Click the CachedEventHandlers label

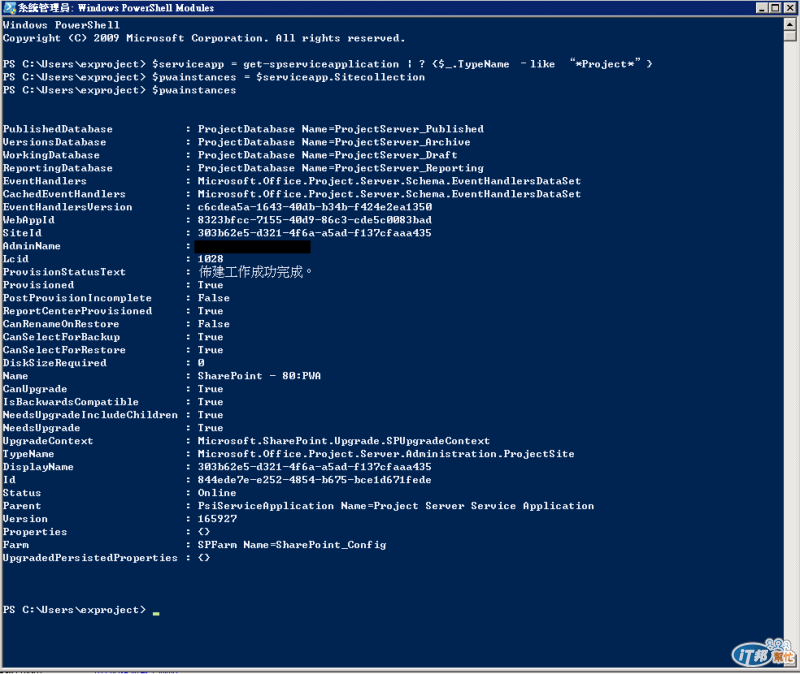(64, 194)
